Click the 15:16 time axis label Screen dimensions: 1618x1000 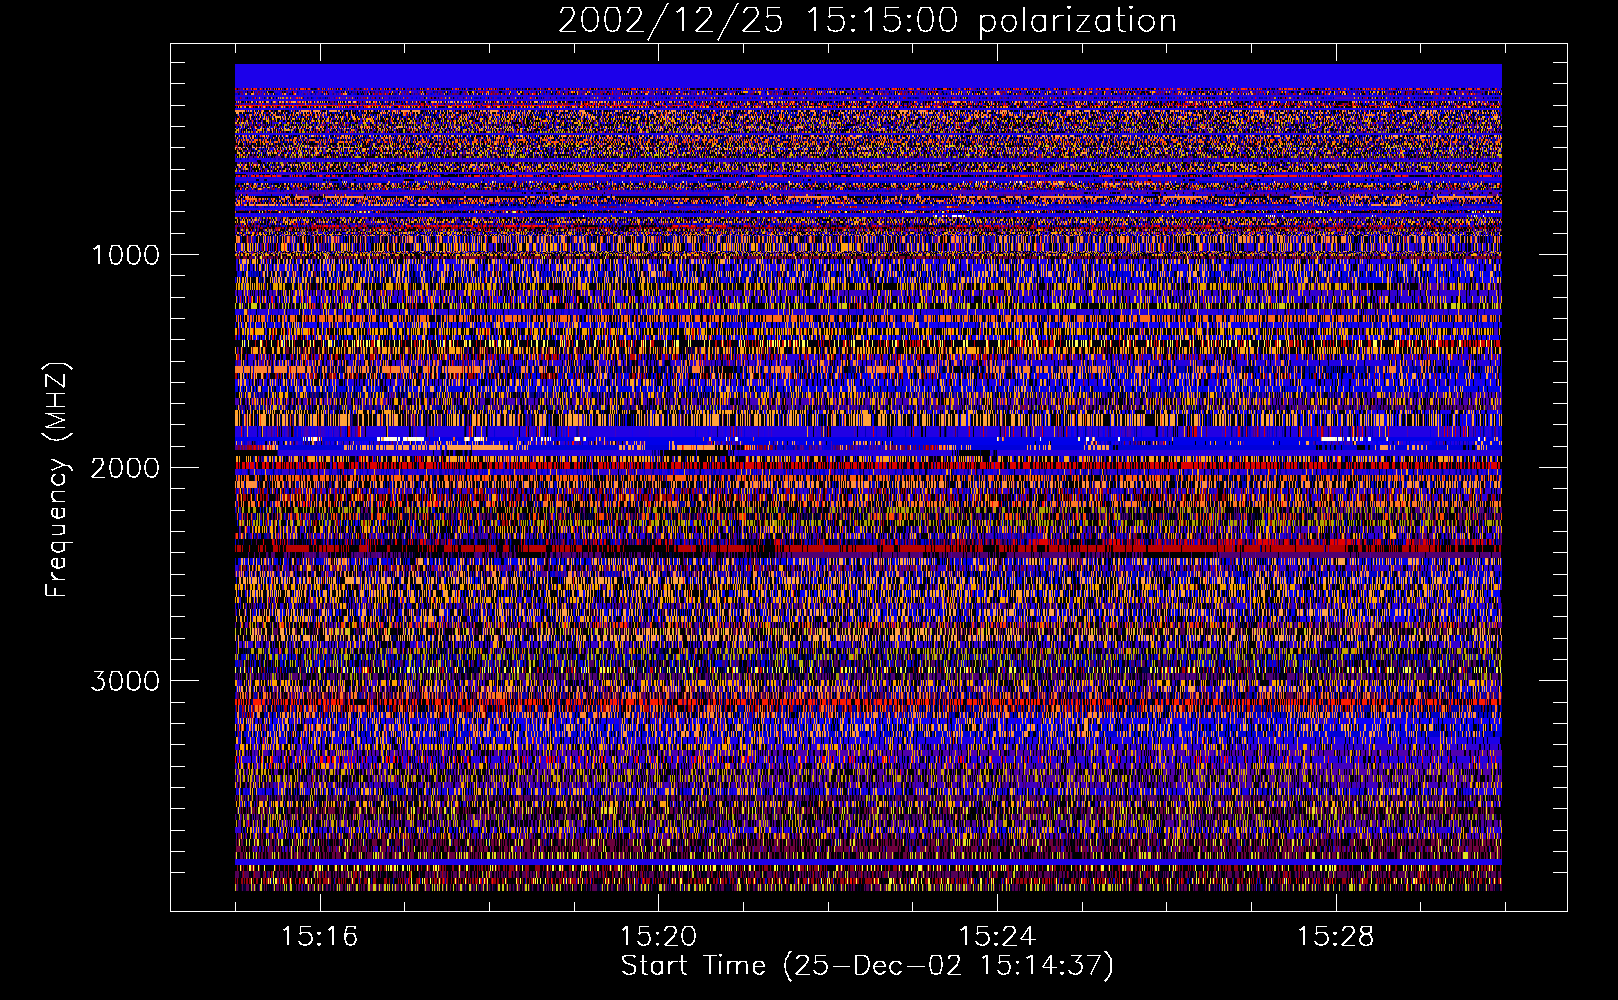[319, 937]
